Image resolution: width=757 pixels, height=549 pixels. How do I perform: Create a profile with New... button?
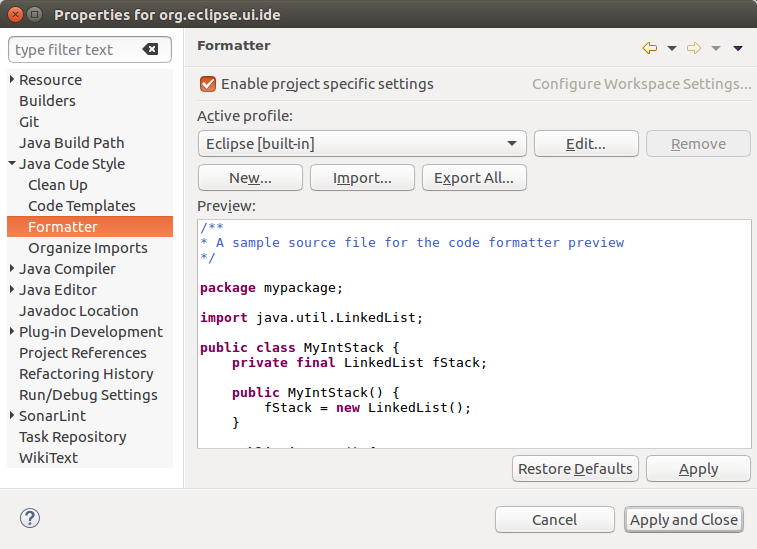click(x=250, y=178)
